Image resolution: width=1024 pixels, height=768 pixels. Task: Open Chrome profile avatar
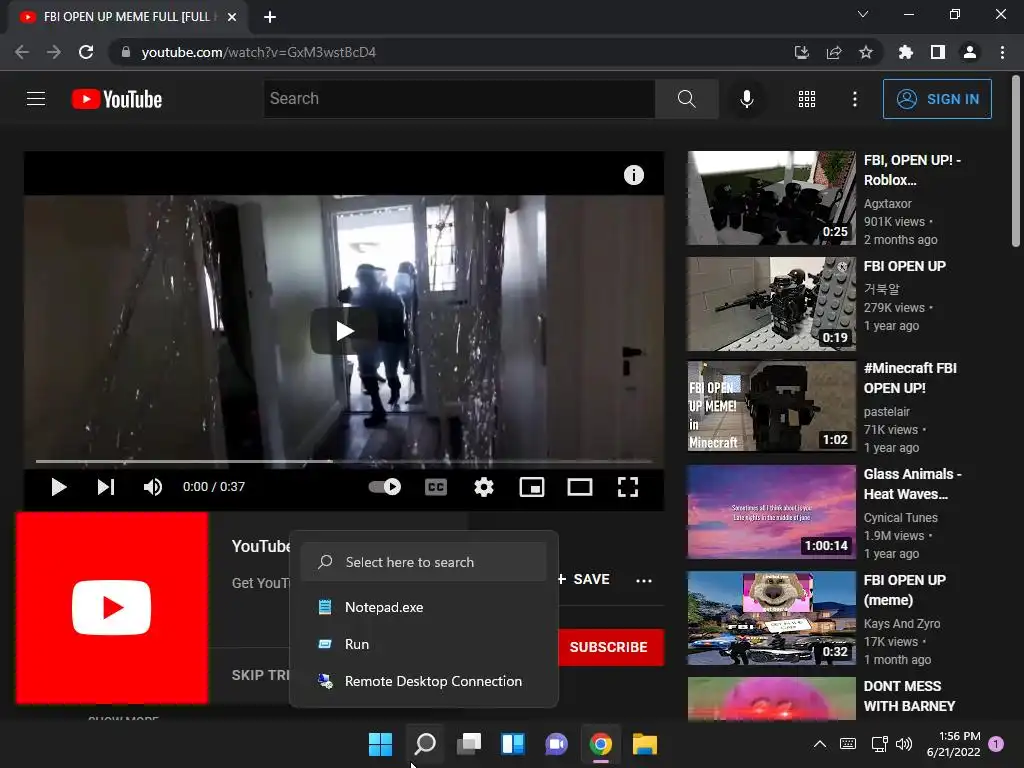coord(970,52)
